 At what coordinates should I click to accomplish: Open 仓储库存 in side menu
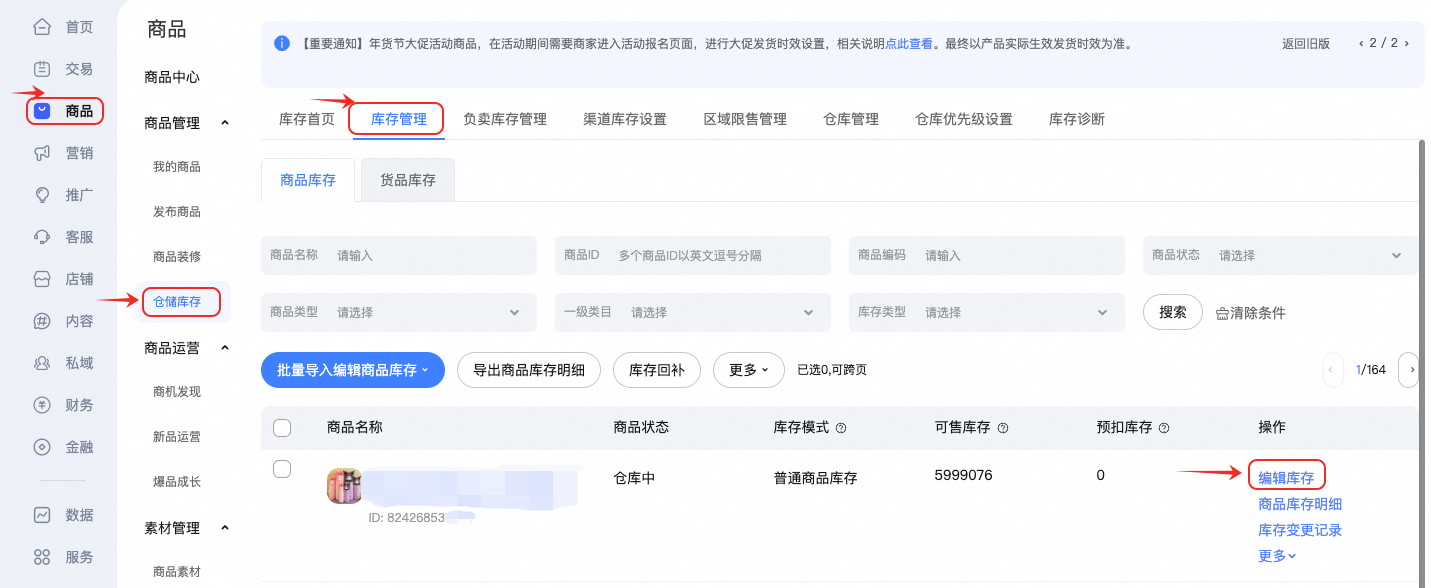177,301
